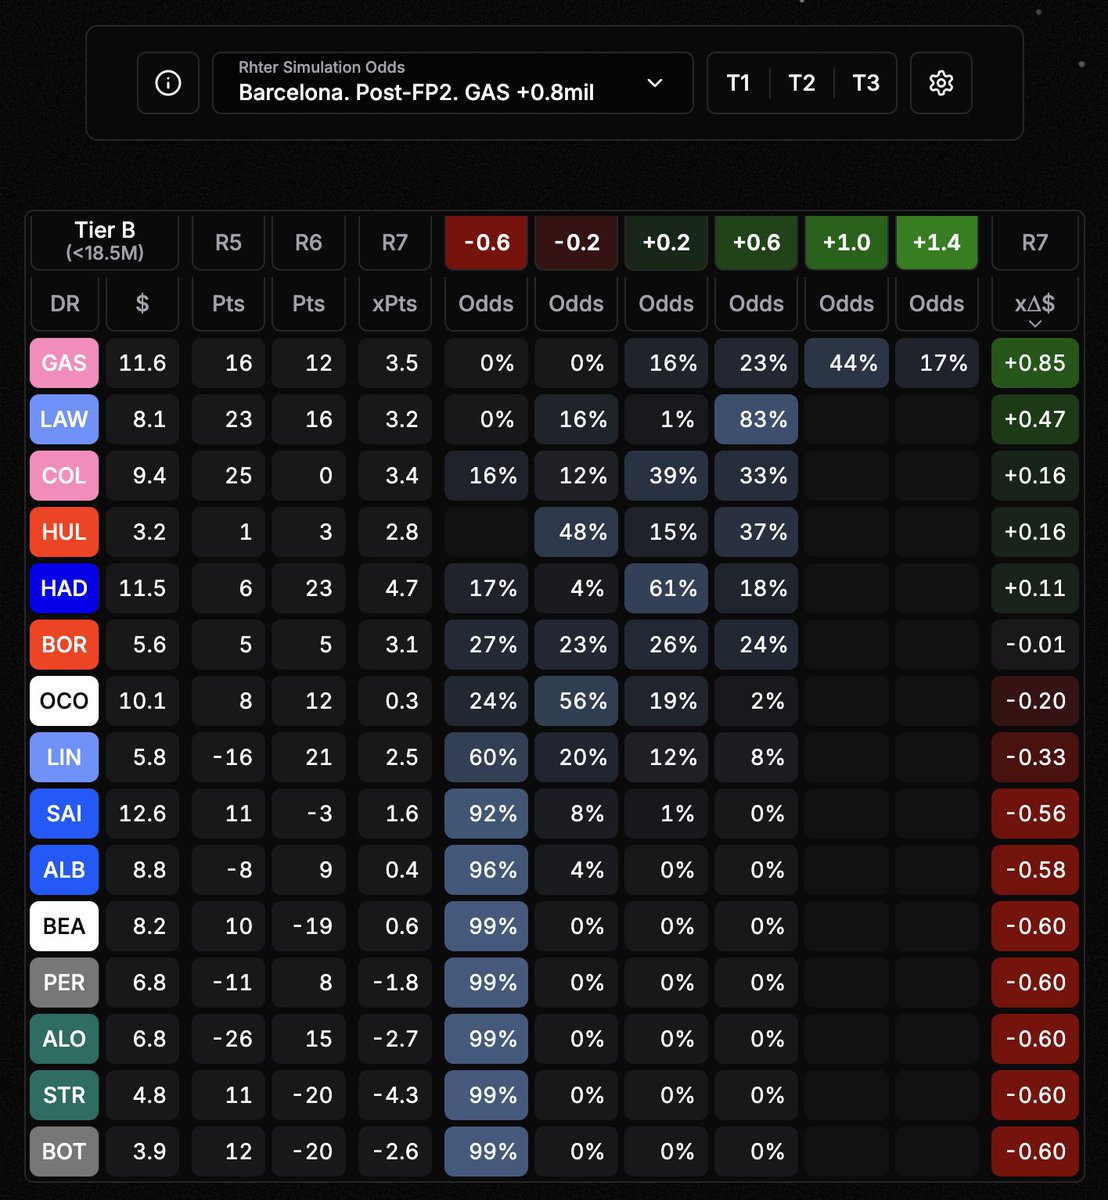Click the 4.7 xPts for HAD
1108x1200 pixels.
[395, 588]
